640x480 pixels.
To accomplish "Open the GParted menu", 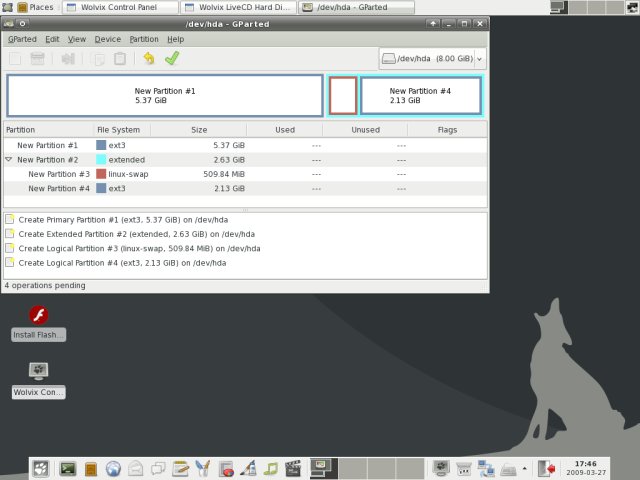I will [22, 39].
